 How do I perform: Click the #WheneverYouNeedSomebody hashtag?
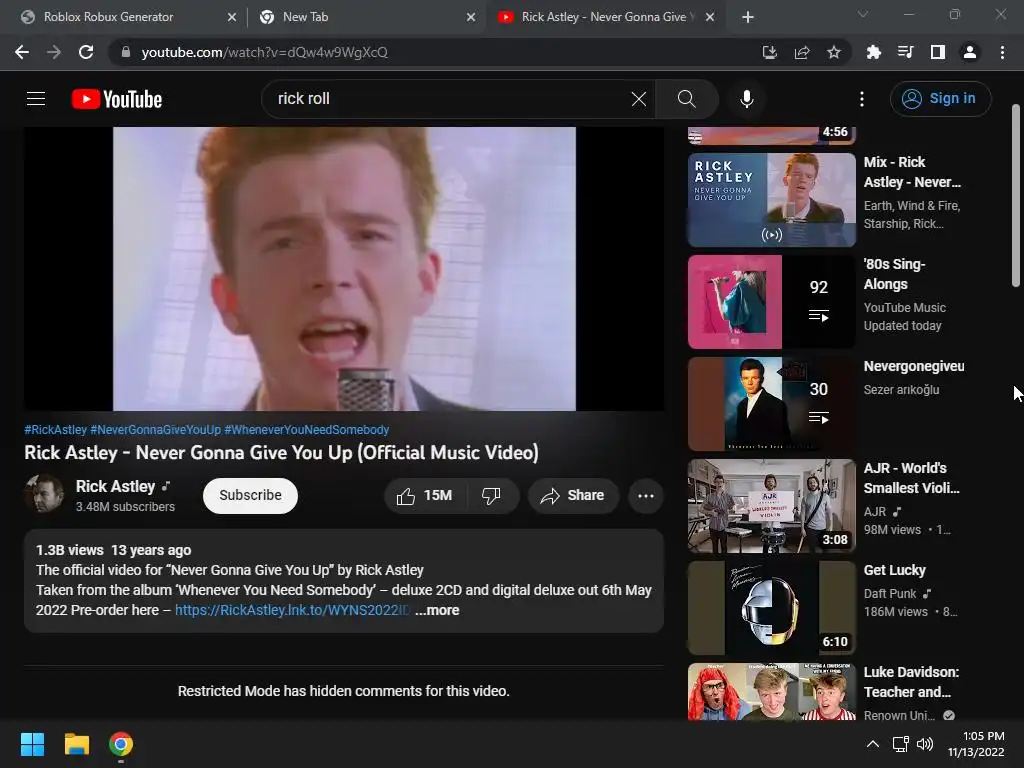(307, 430)
